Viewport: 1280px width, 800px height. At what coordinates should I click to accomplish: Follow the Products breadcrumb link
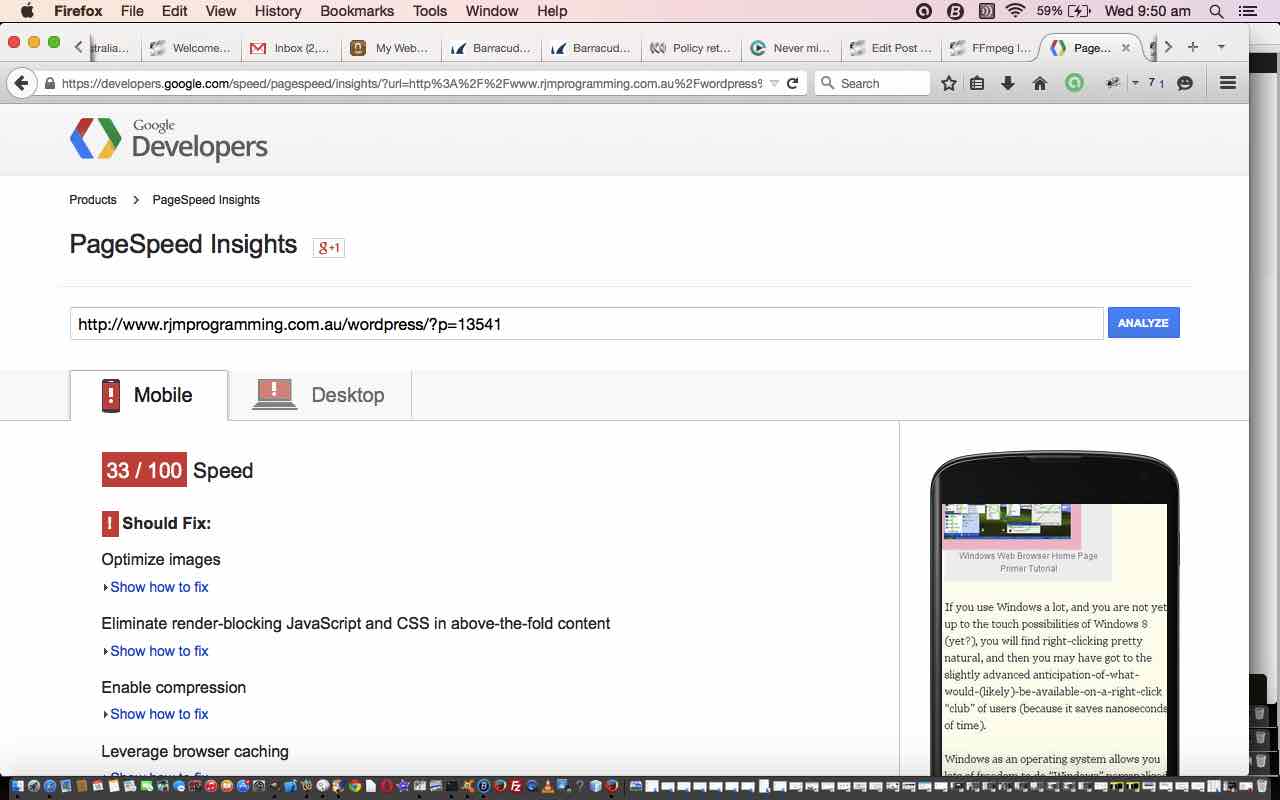point(93,200)
